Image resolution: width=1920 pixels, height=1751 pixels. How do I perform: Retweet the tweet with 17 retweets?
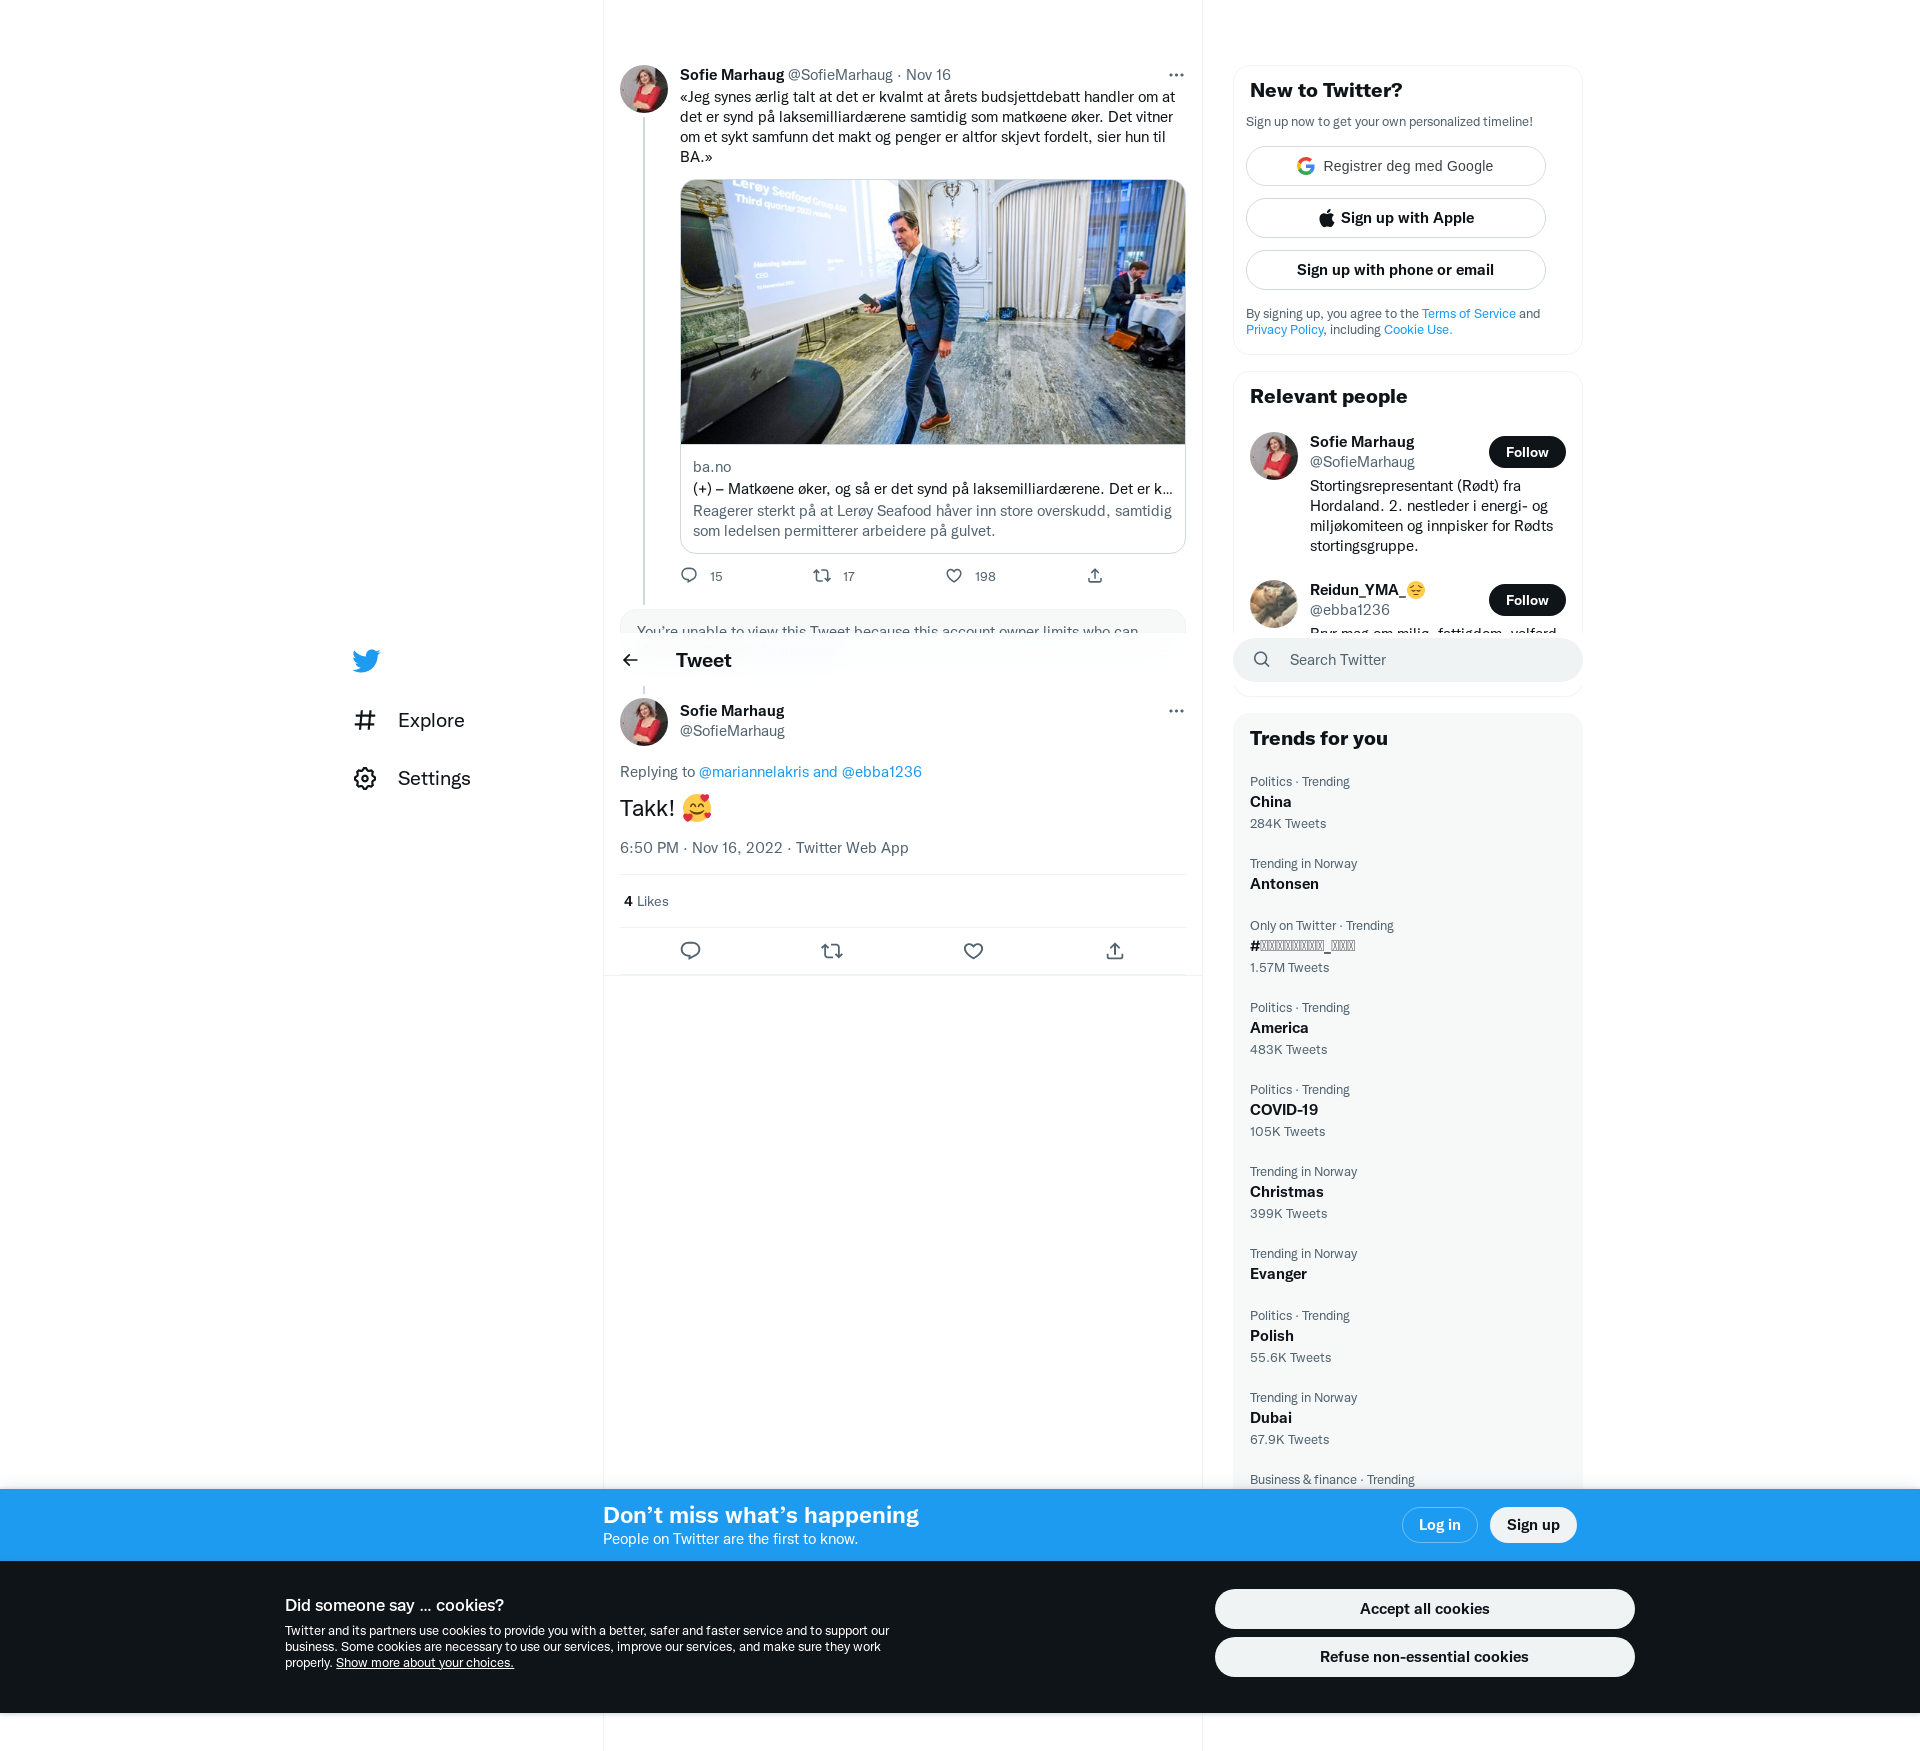click(822, 575)
